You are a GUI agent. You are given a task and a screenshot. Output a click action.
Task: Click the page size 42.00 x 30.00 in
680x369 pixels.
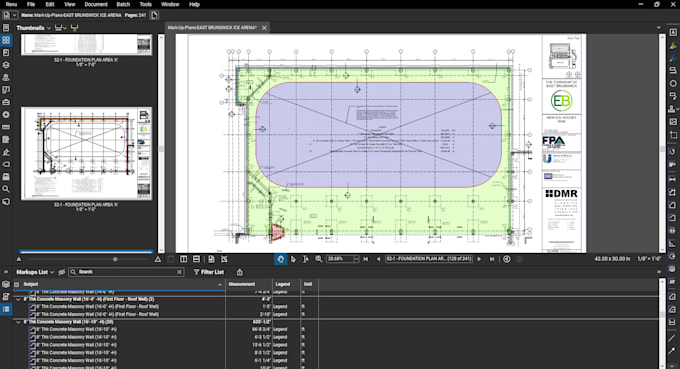(611, 259)
